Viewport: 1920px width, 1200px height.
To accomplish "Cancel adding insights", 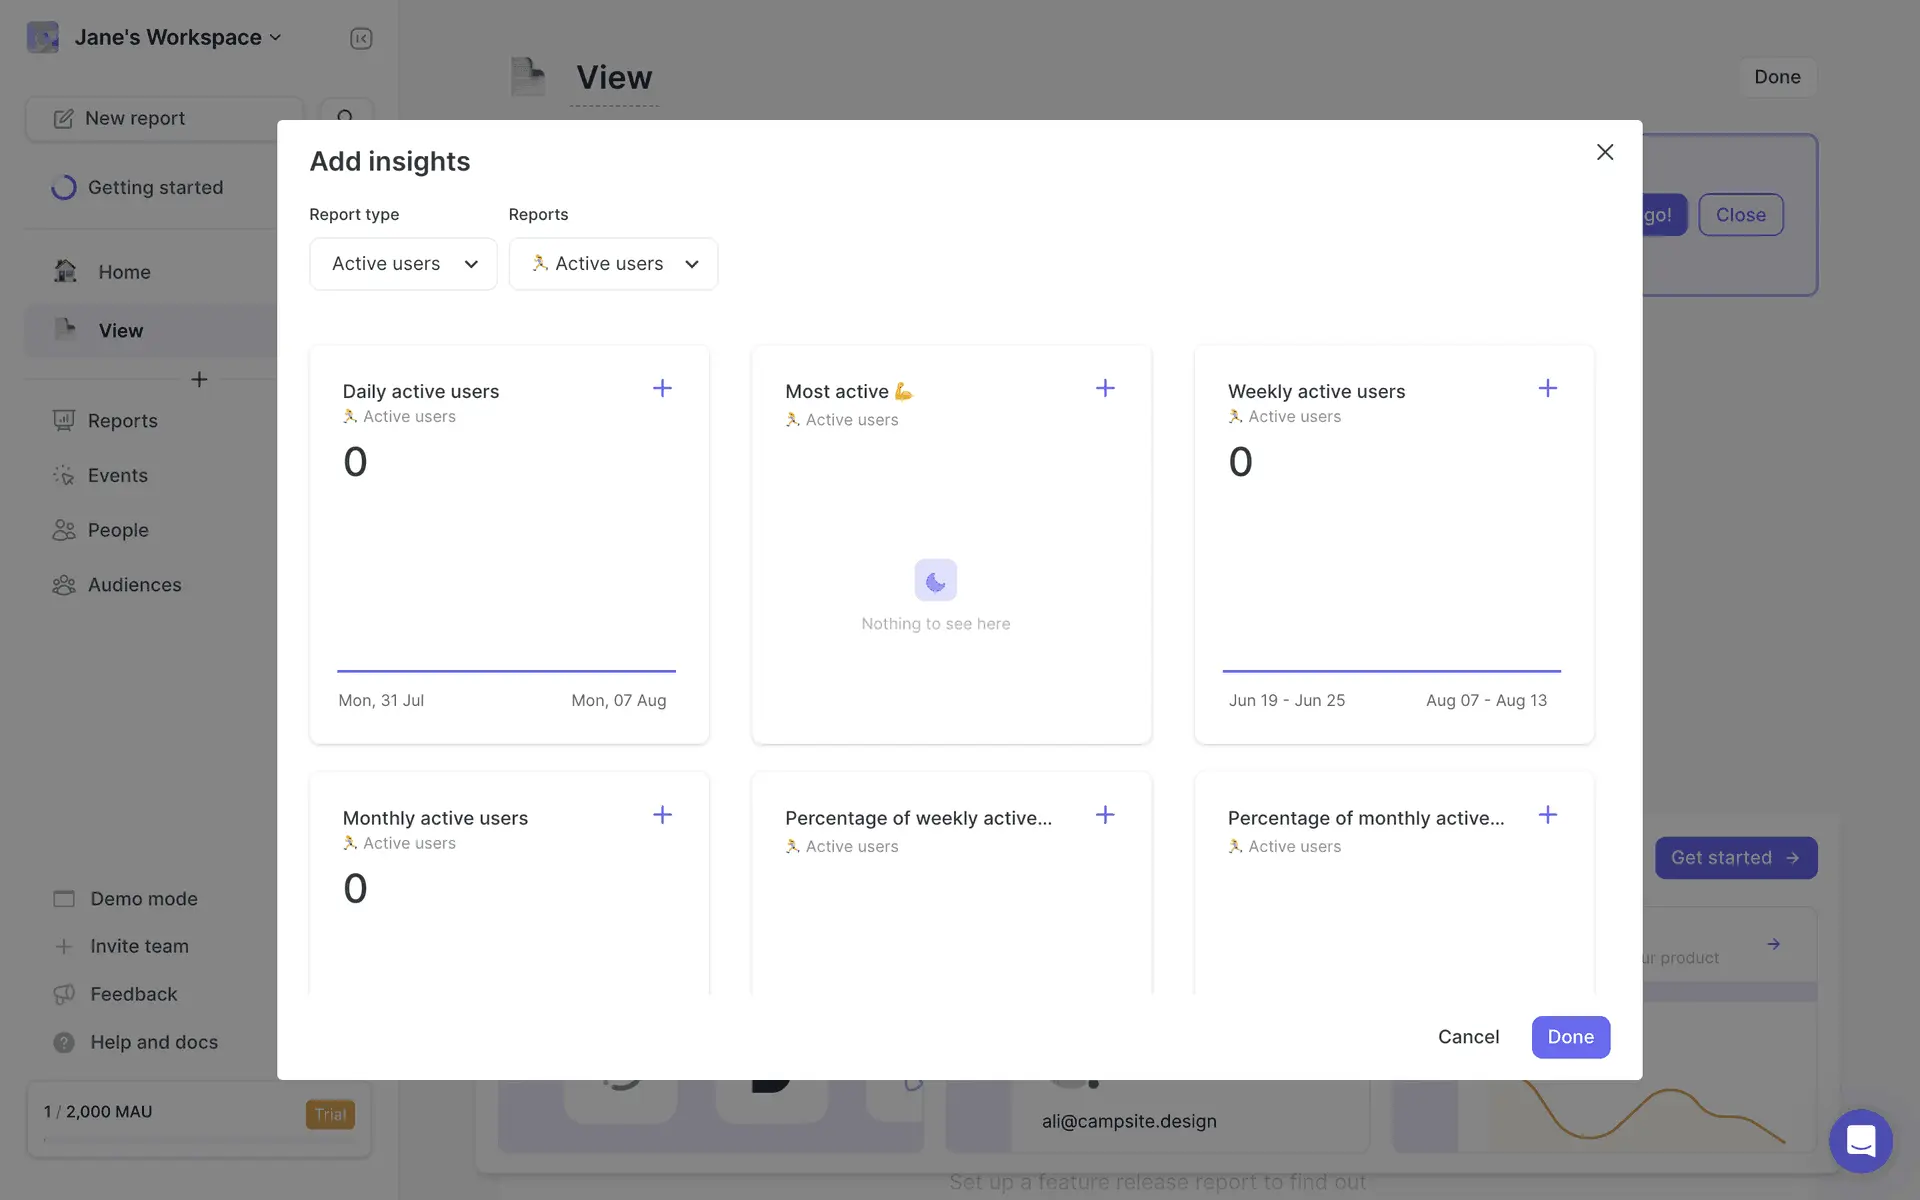I will (x=1468, y=1037).
